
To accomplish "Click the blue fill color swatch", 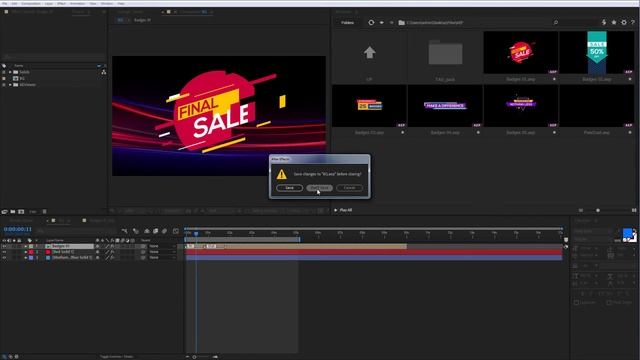I will click(627, 233).
